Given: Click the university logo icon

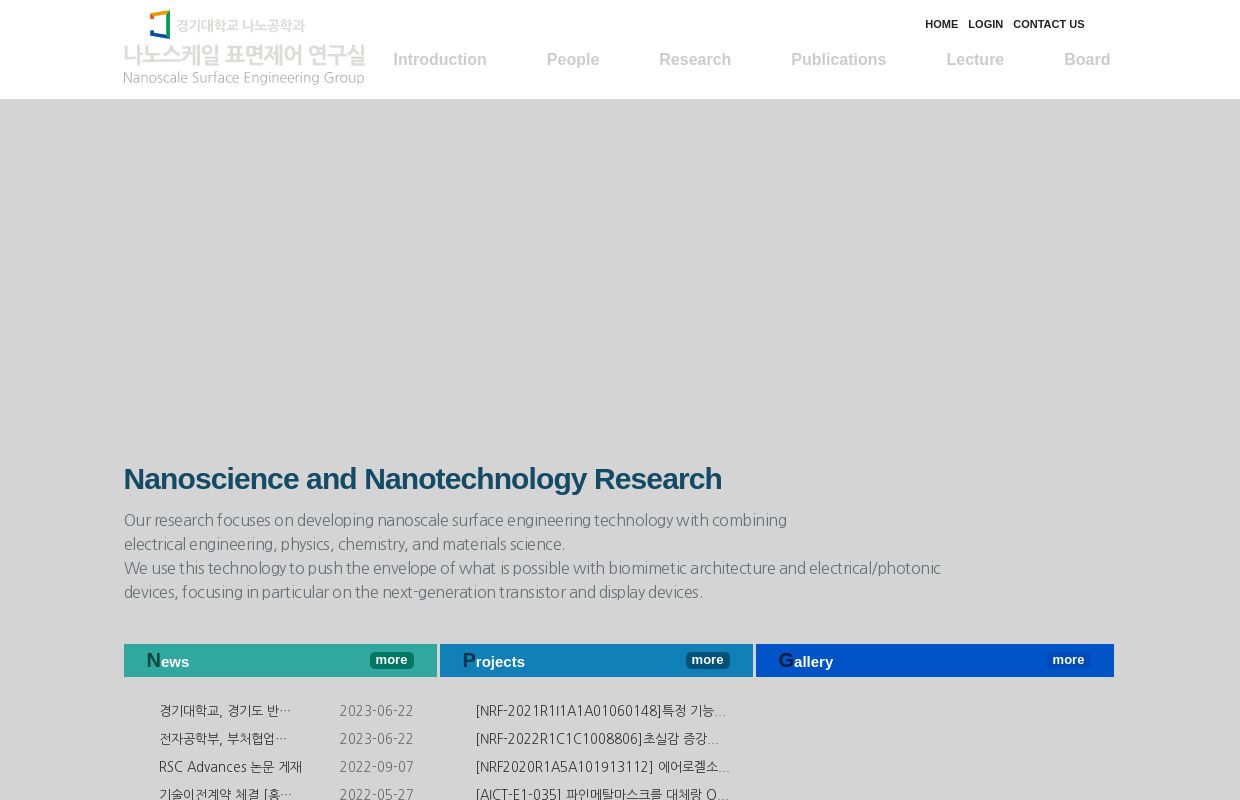Looking at the screenshot, I should point(160,23).
